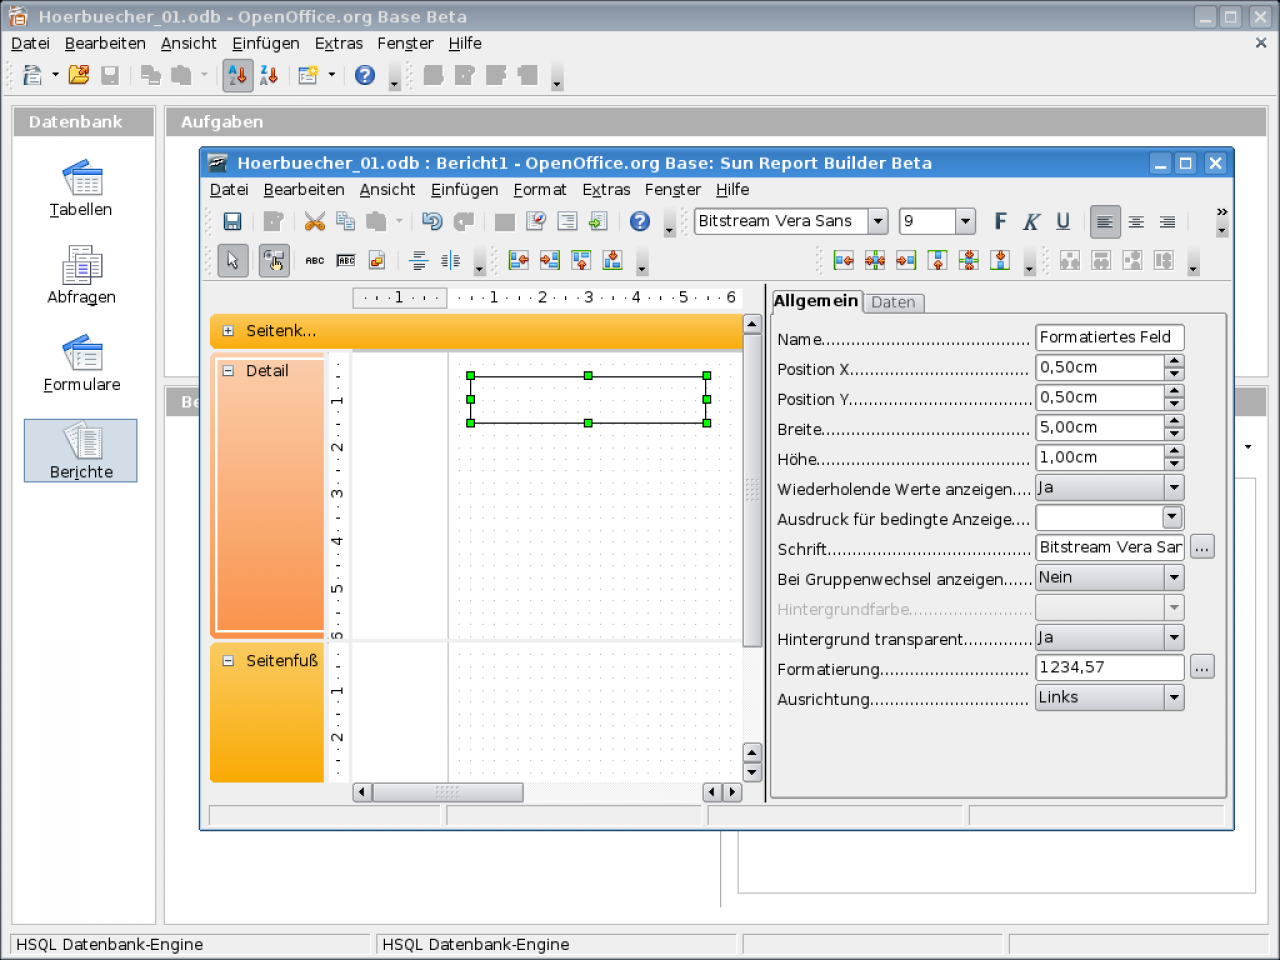Click the Höhe value field
The height and width of the screenshot is (960, 1280).
point(1100,457)
